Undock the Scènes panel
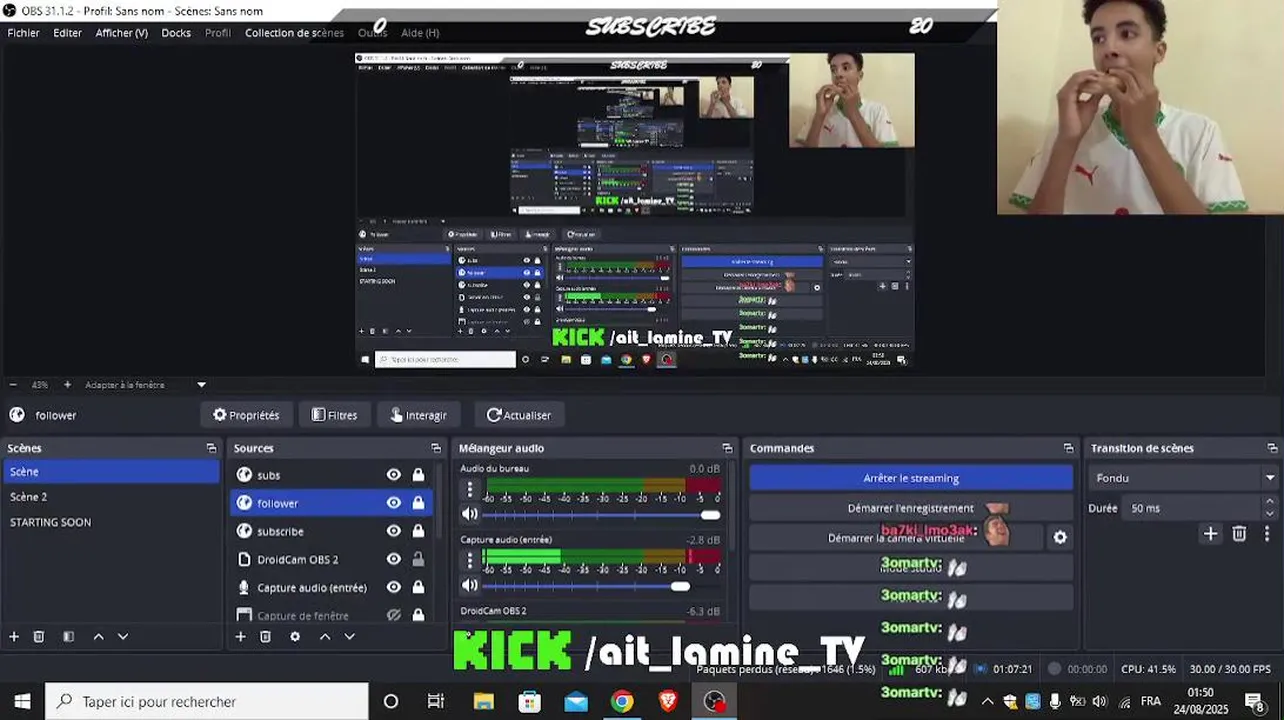Image resolution: width=1284 pixels, height=720 pixels. [x=211, y=448]
